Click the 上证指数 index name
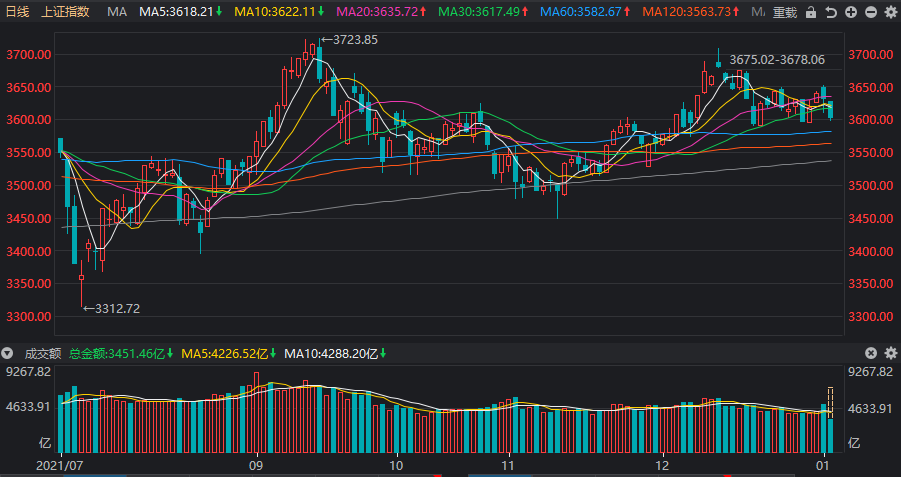This screenshot has height=477, width=901. click(66, 11)
